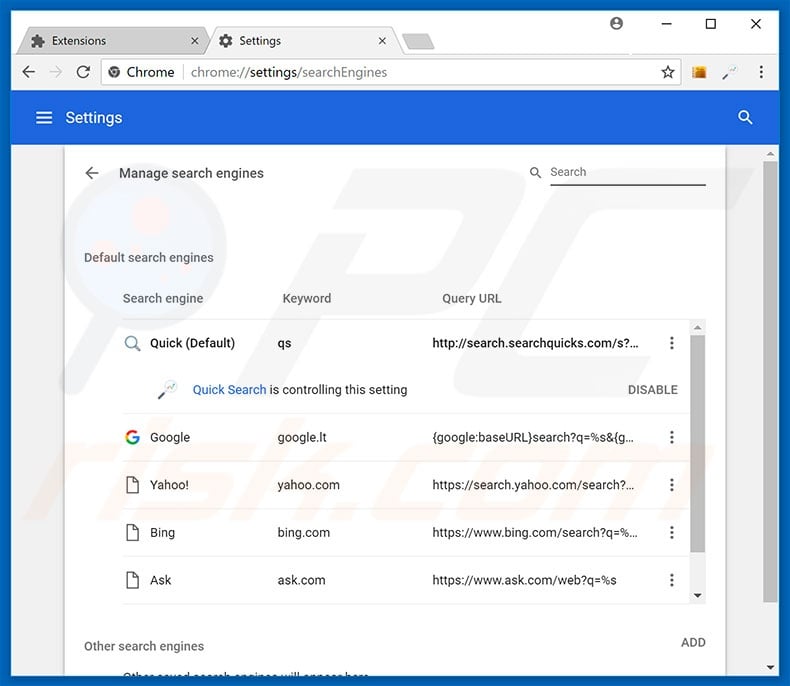Click the google.lt keyword
The width and height of the screenshot is (790, 686).
302,437
